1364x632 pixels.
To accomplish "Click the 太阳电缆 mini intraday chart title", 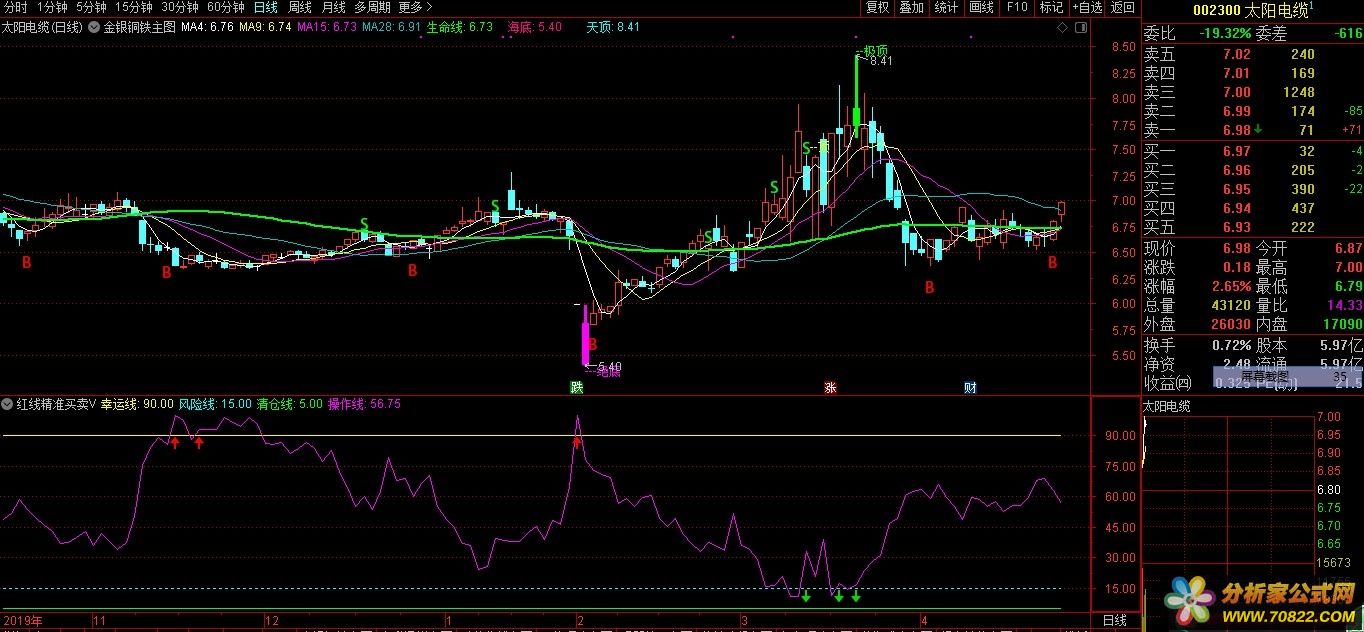I will pyautogui.click(x=1167, y=407).
